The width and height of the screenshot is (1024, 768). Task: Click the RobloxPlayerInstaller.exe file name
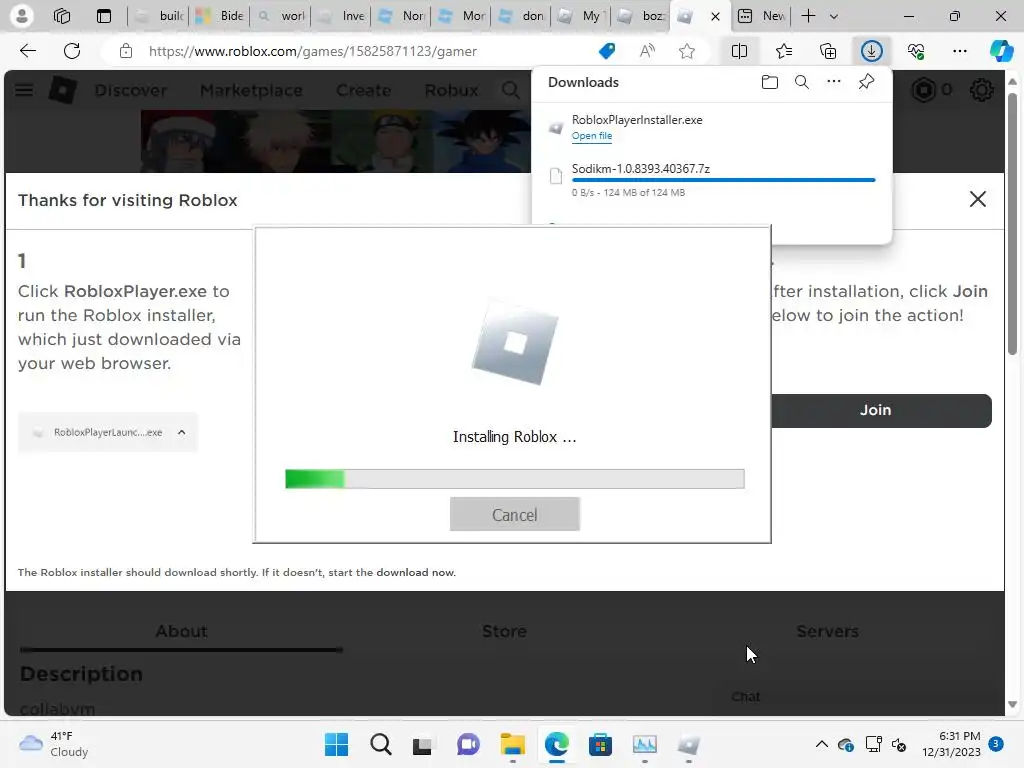point(637,120)
